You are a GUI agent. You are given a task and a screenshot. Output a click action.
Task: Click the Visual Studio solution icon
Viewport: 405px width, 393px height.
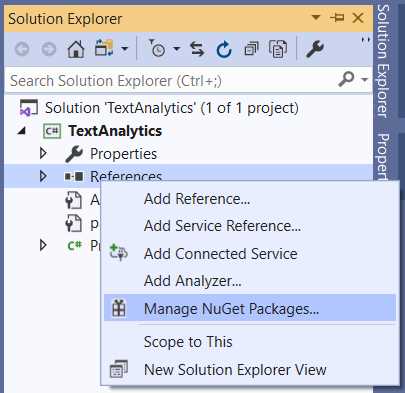click(28, 108)
